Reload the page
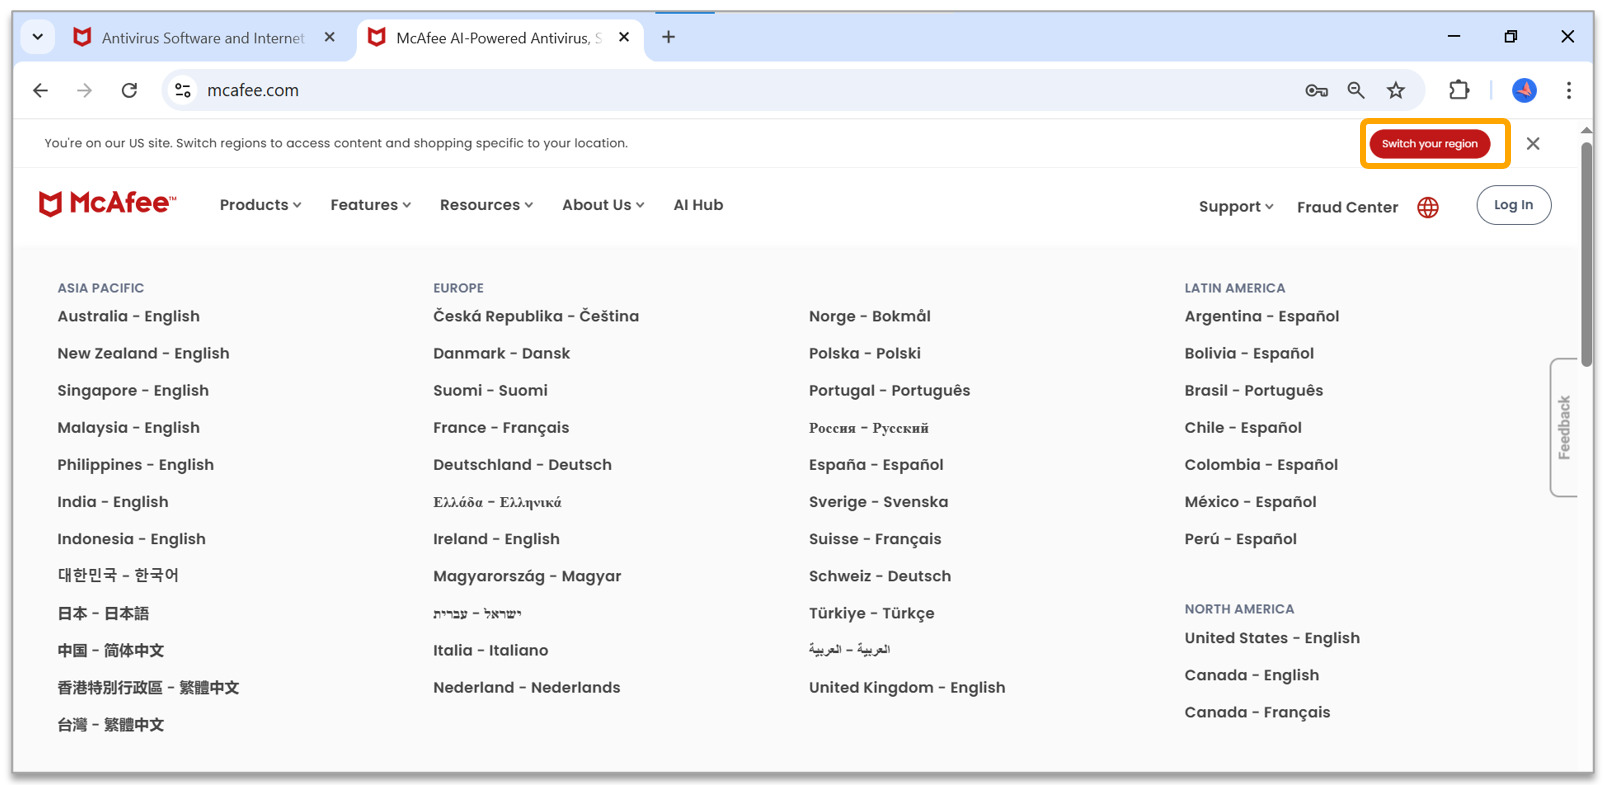The image size is (1605, 785). pos(129,90)
